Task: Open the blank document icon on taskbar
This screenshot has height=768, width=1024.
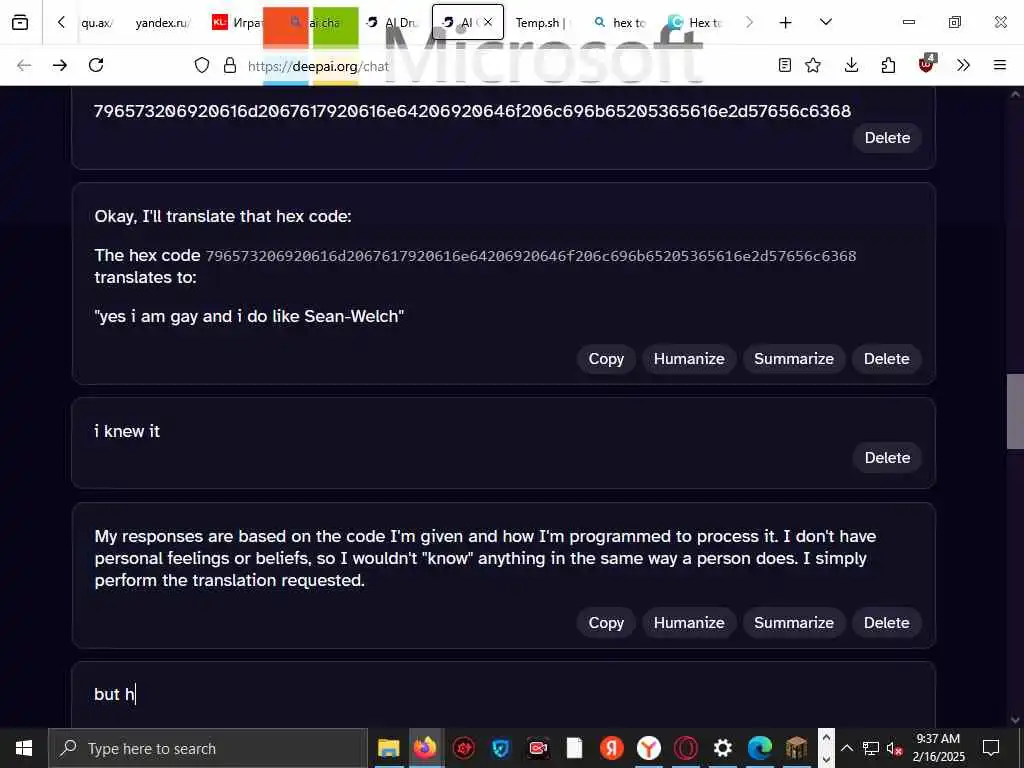Action: [x=574, y=748]
